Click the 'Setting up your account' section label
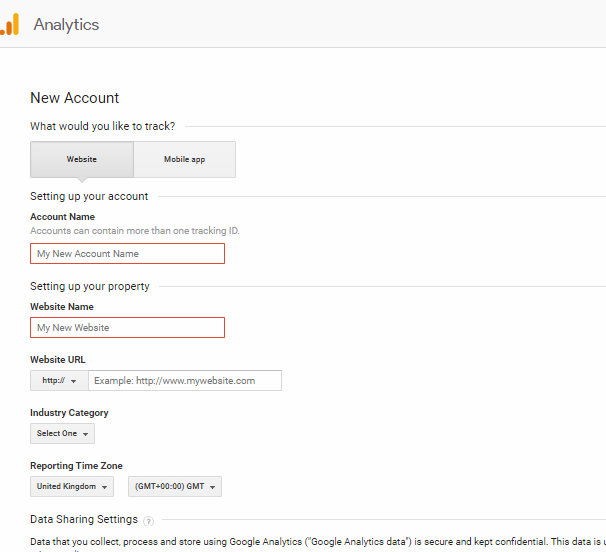Viewport: 606px width, 552px height. click(x=89, y=196)
